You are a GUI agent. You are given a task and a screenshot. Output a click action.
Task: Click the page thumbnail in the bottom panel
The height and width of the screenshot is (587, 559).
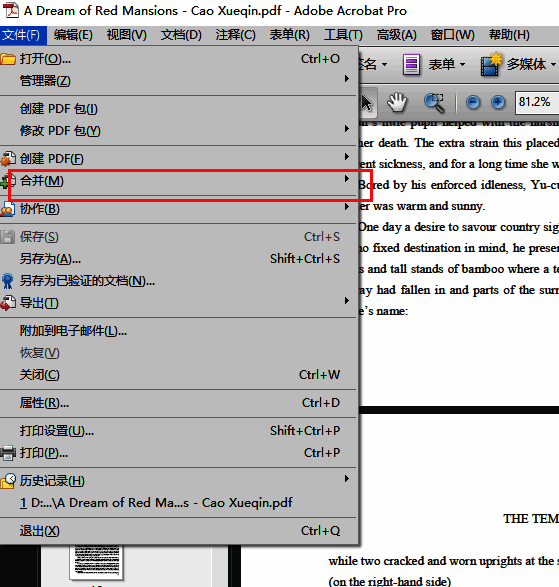click(97, 562)
